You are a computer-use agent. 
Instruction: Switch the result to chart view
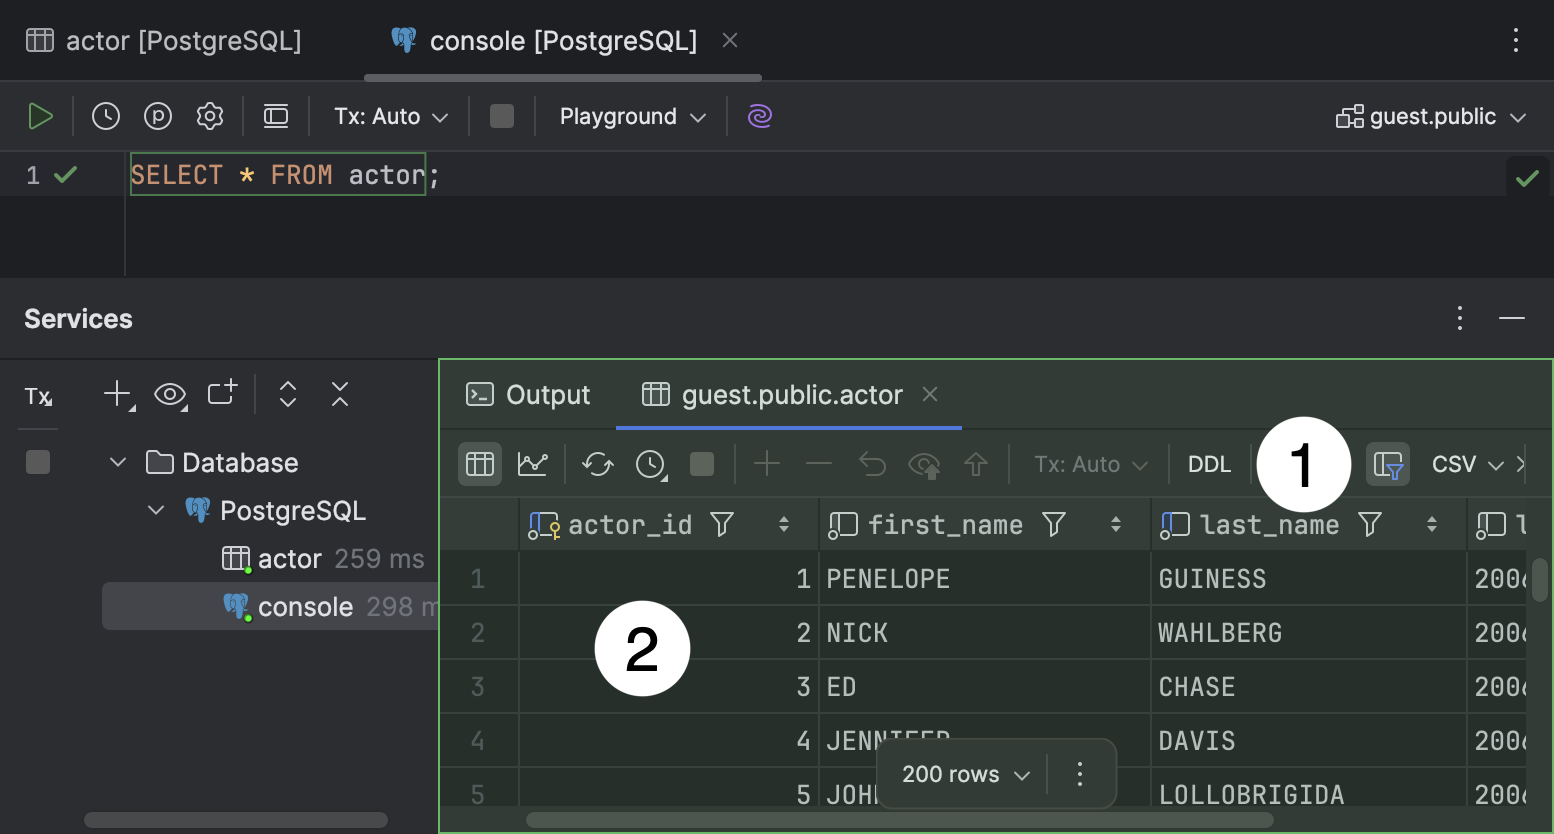[533, 463]
